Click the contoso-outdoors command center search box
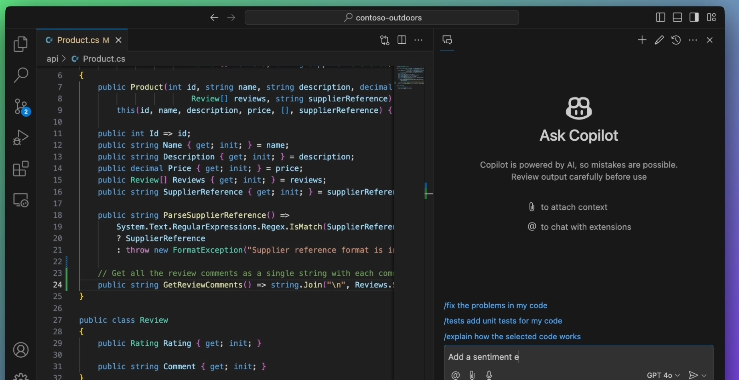739x380 pixels. pos(382,17)
